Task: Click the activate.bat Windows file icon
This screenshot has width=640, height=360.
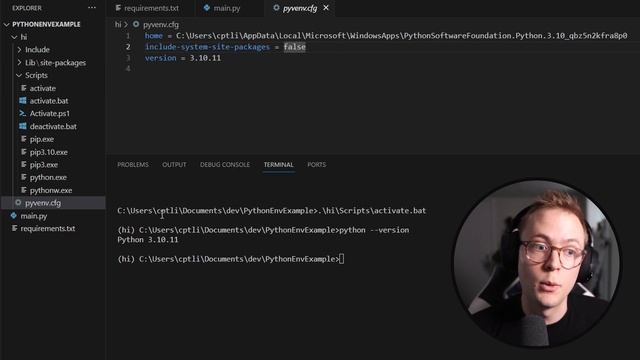Action: [23, 101]
